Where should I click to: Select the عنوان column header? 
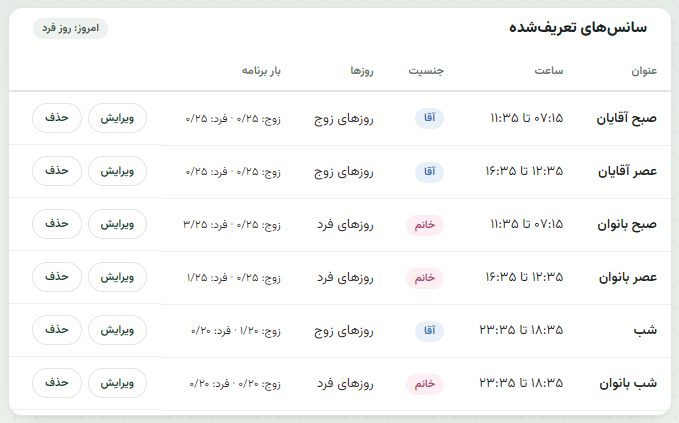tap(644, 71)
